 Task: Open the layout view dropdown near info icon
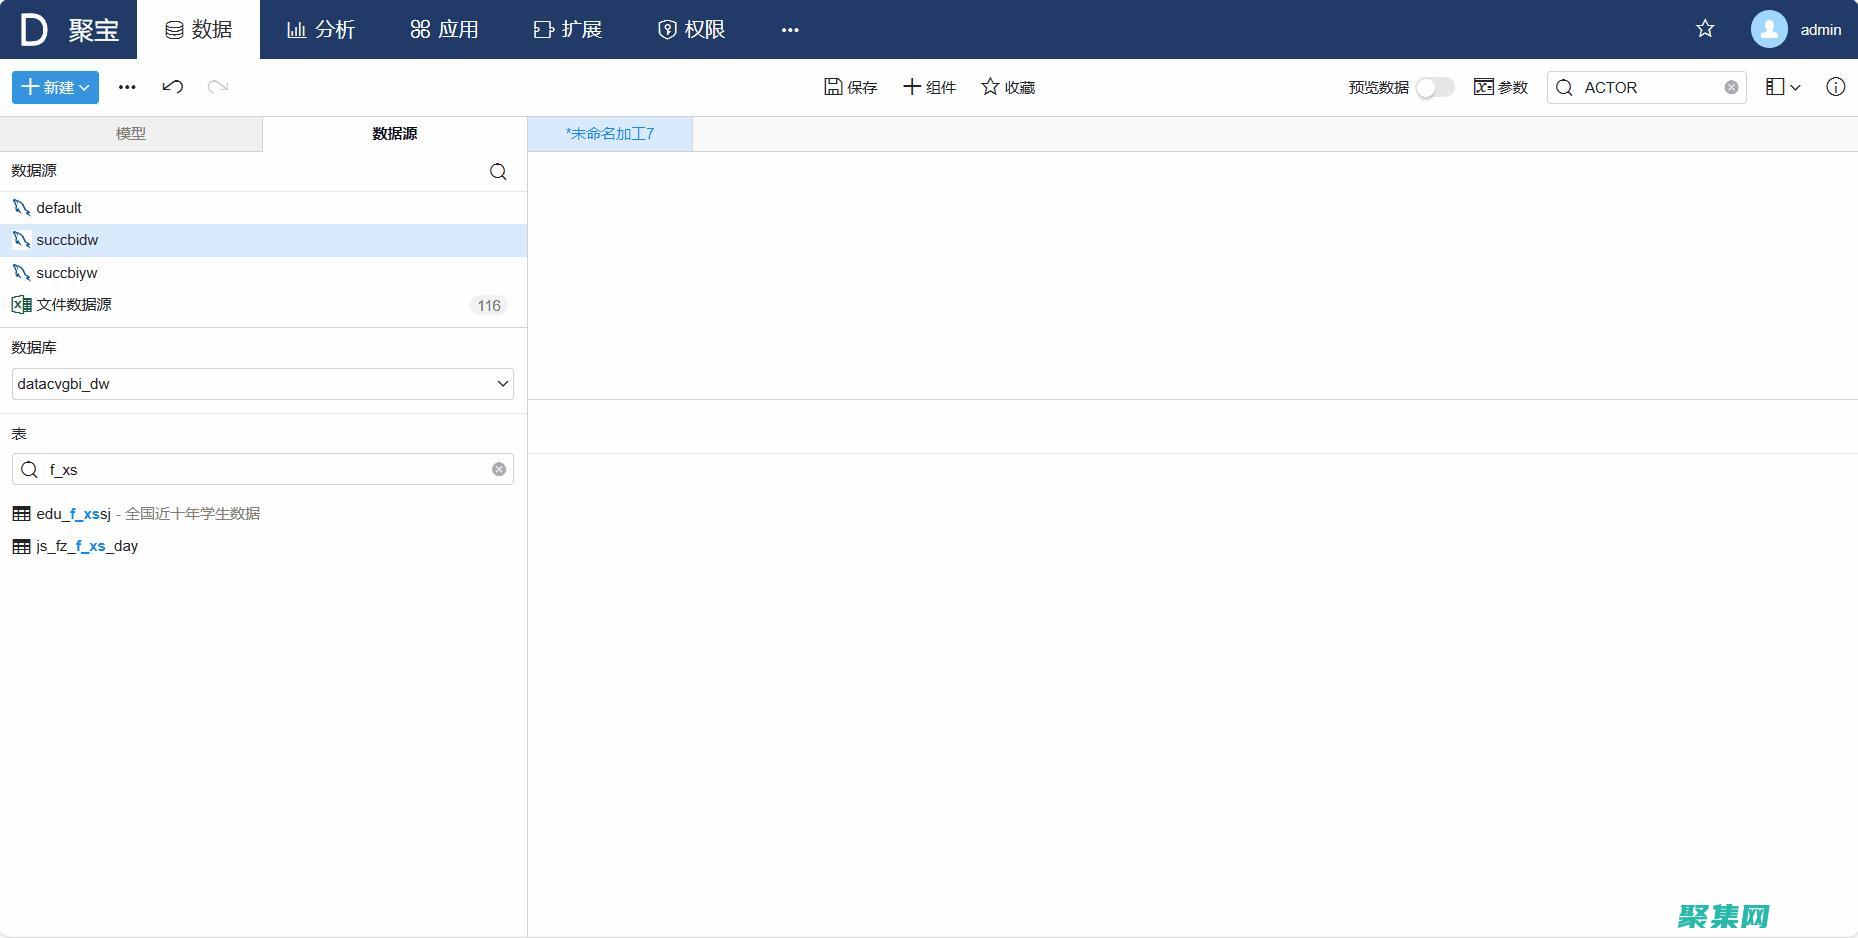(1782, 87)
